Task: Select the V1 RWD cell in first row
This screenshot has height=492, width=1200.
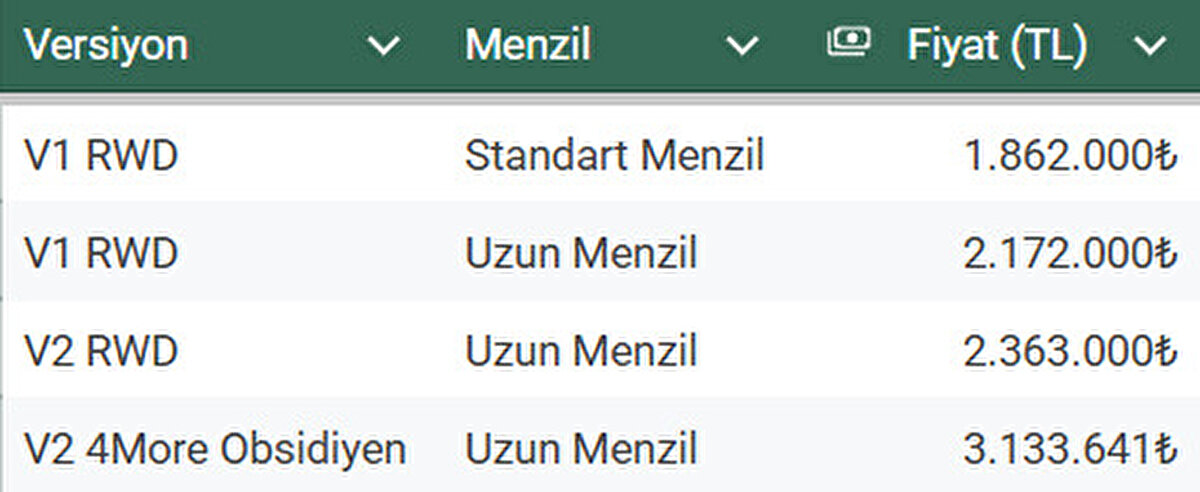Action: click(100, 156)
